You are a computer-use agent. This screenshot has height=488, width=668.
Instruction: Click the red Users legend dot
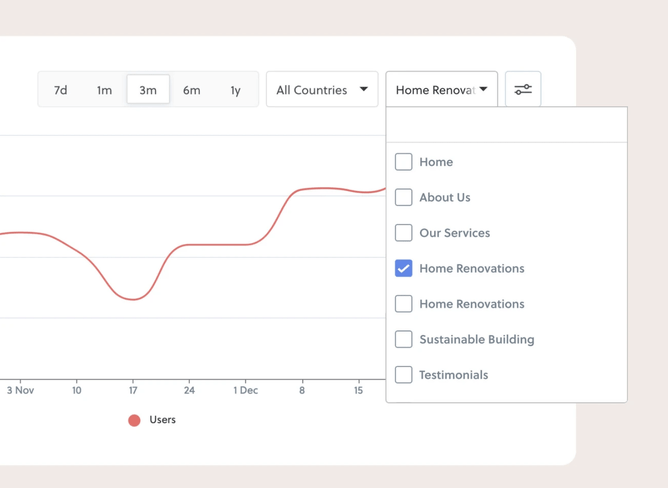134,420
